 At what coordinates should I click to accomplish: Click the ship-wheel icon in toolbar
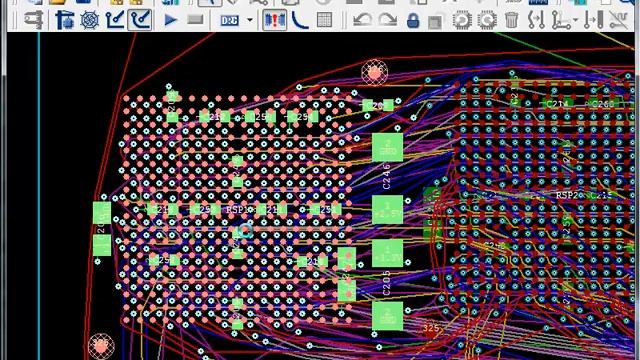(x=89, y=20)
